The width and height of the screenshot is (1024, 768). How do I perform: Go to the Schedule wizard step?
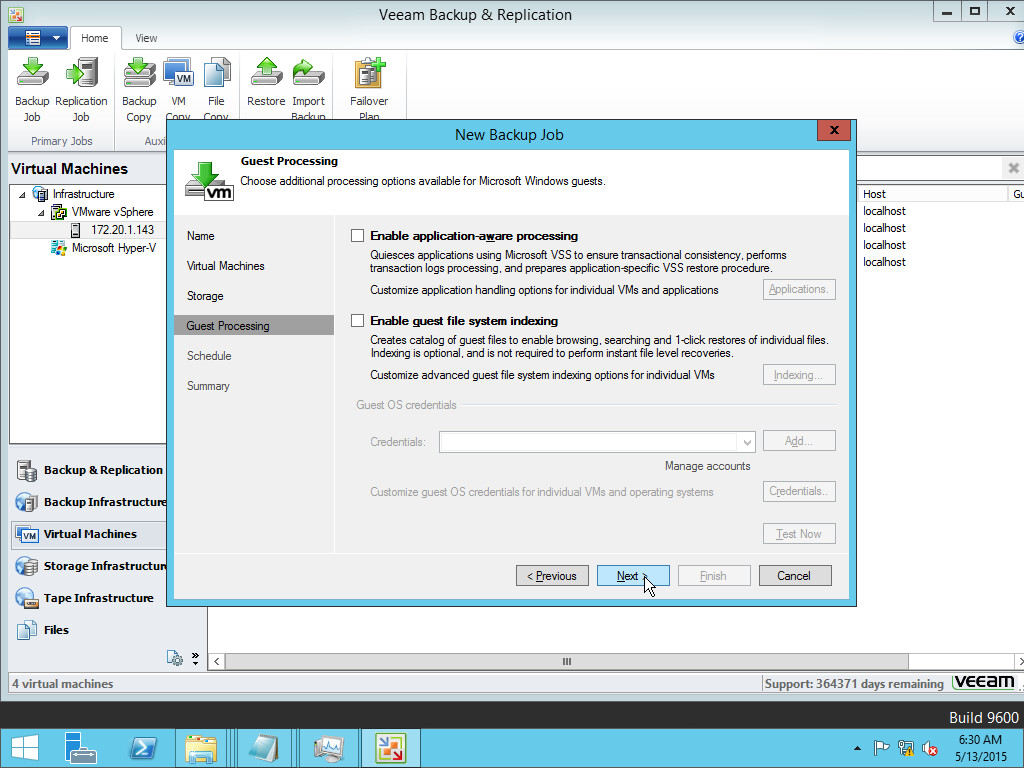pos(209,356)
